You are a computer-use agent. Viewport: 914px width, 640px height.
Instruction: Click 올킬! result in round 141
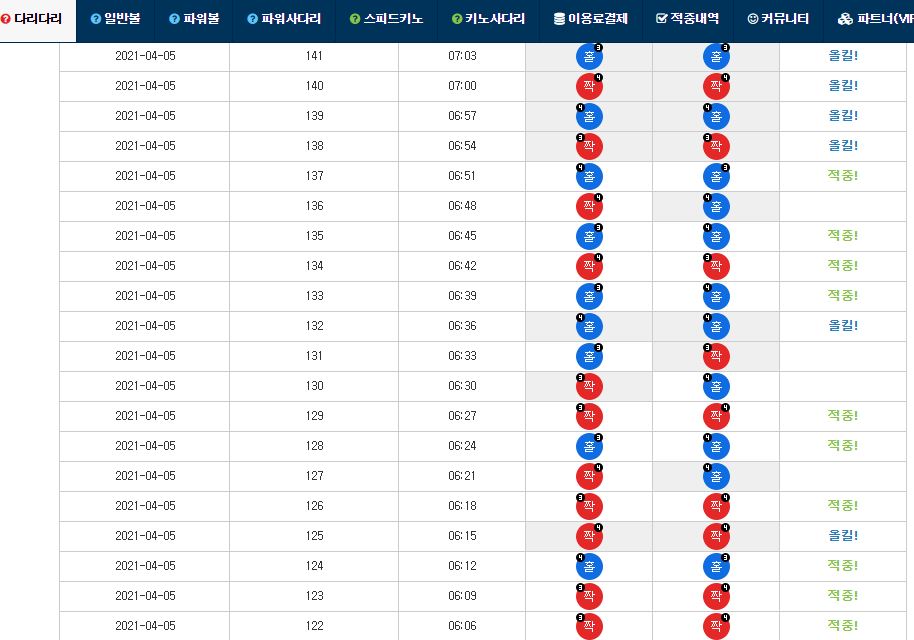pyautogui.click(x=843, y=56)
